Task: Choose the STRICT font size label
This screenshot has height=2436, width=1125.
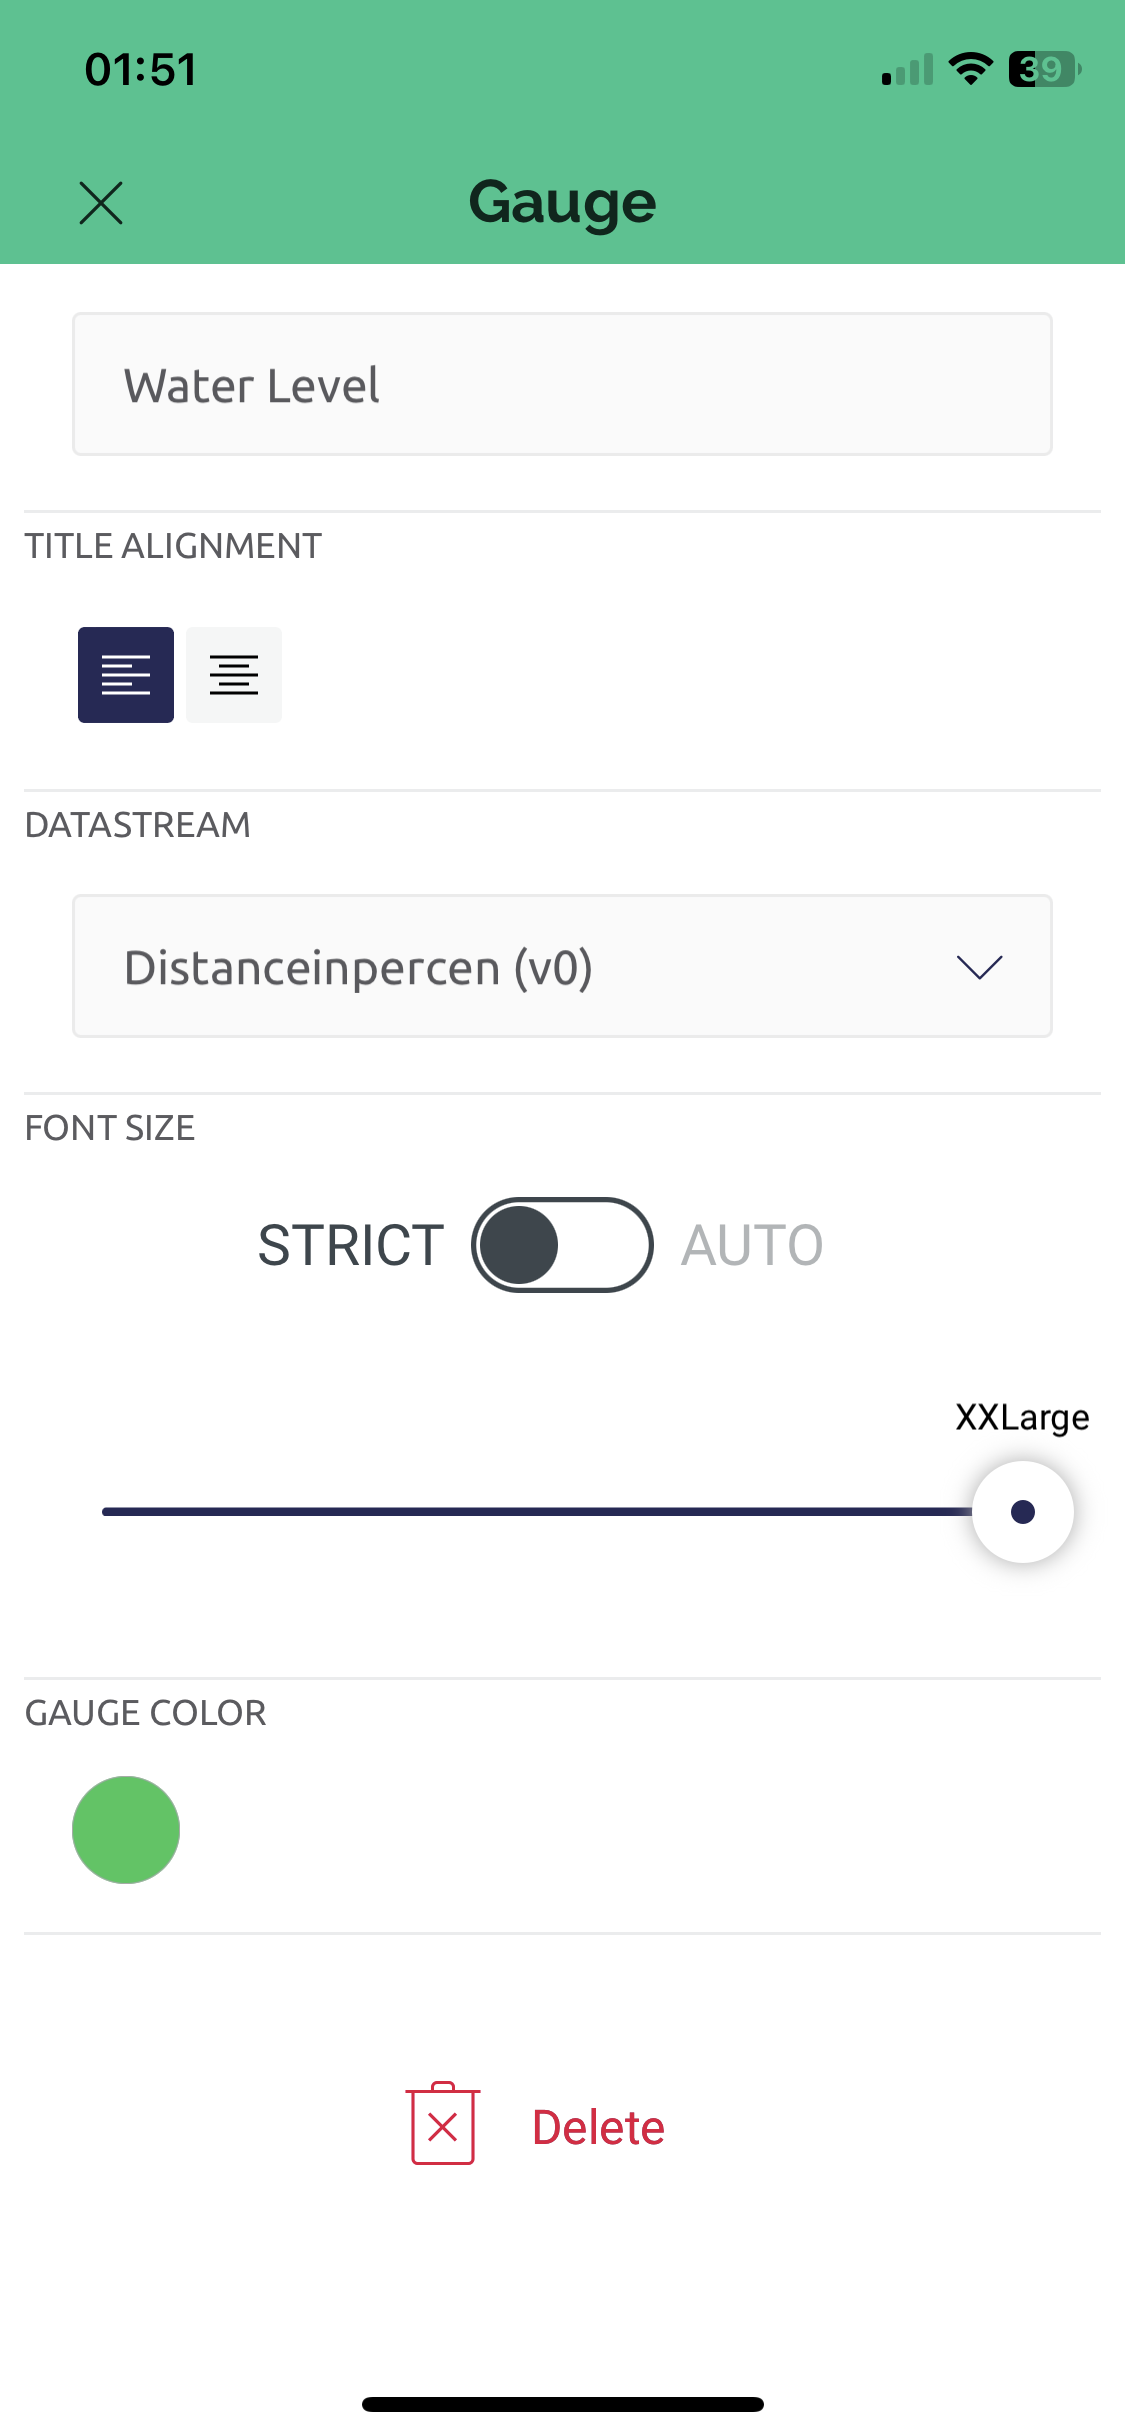Action: coord(351,1246)
